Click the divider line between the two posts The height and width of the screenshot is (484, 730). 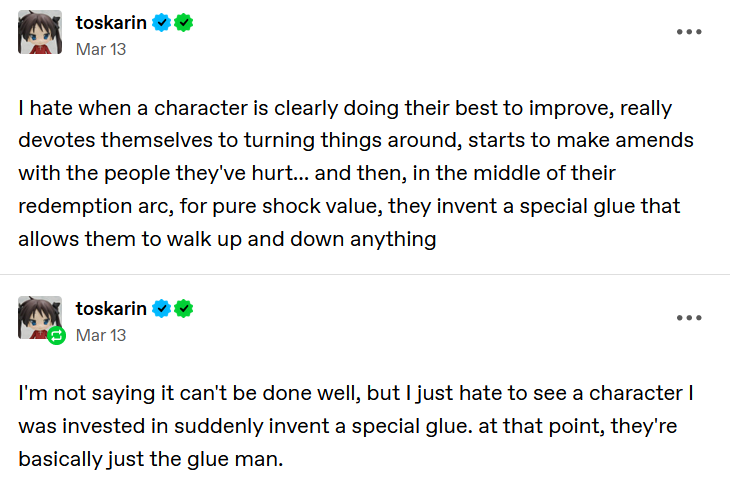(365, 275)
